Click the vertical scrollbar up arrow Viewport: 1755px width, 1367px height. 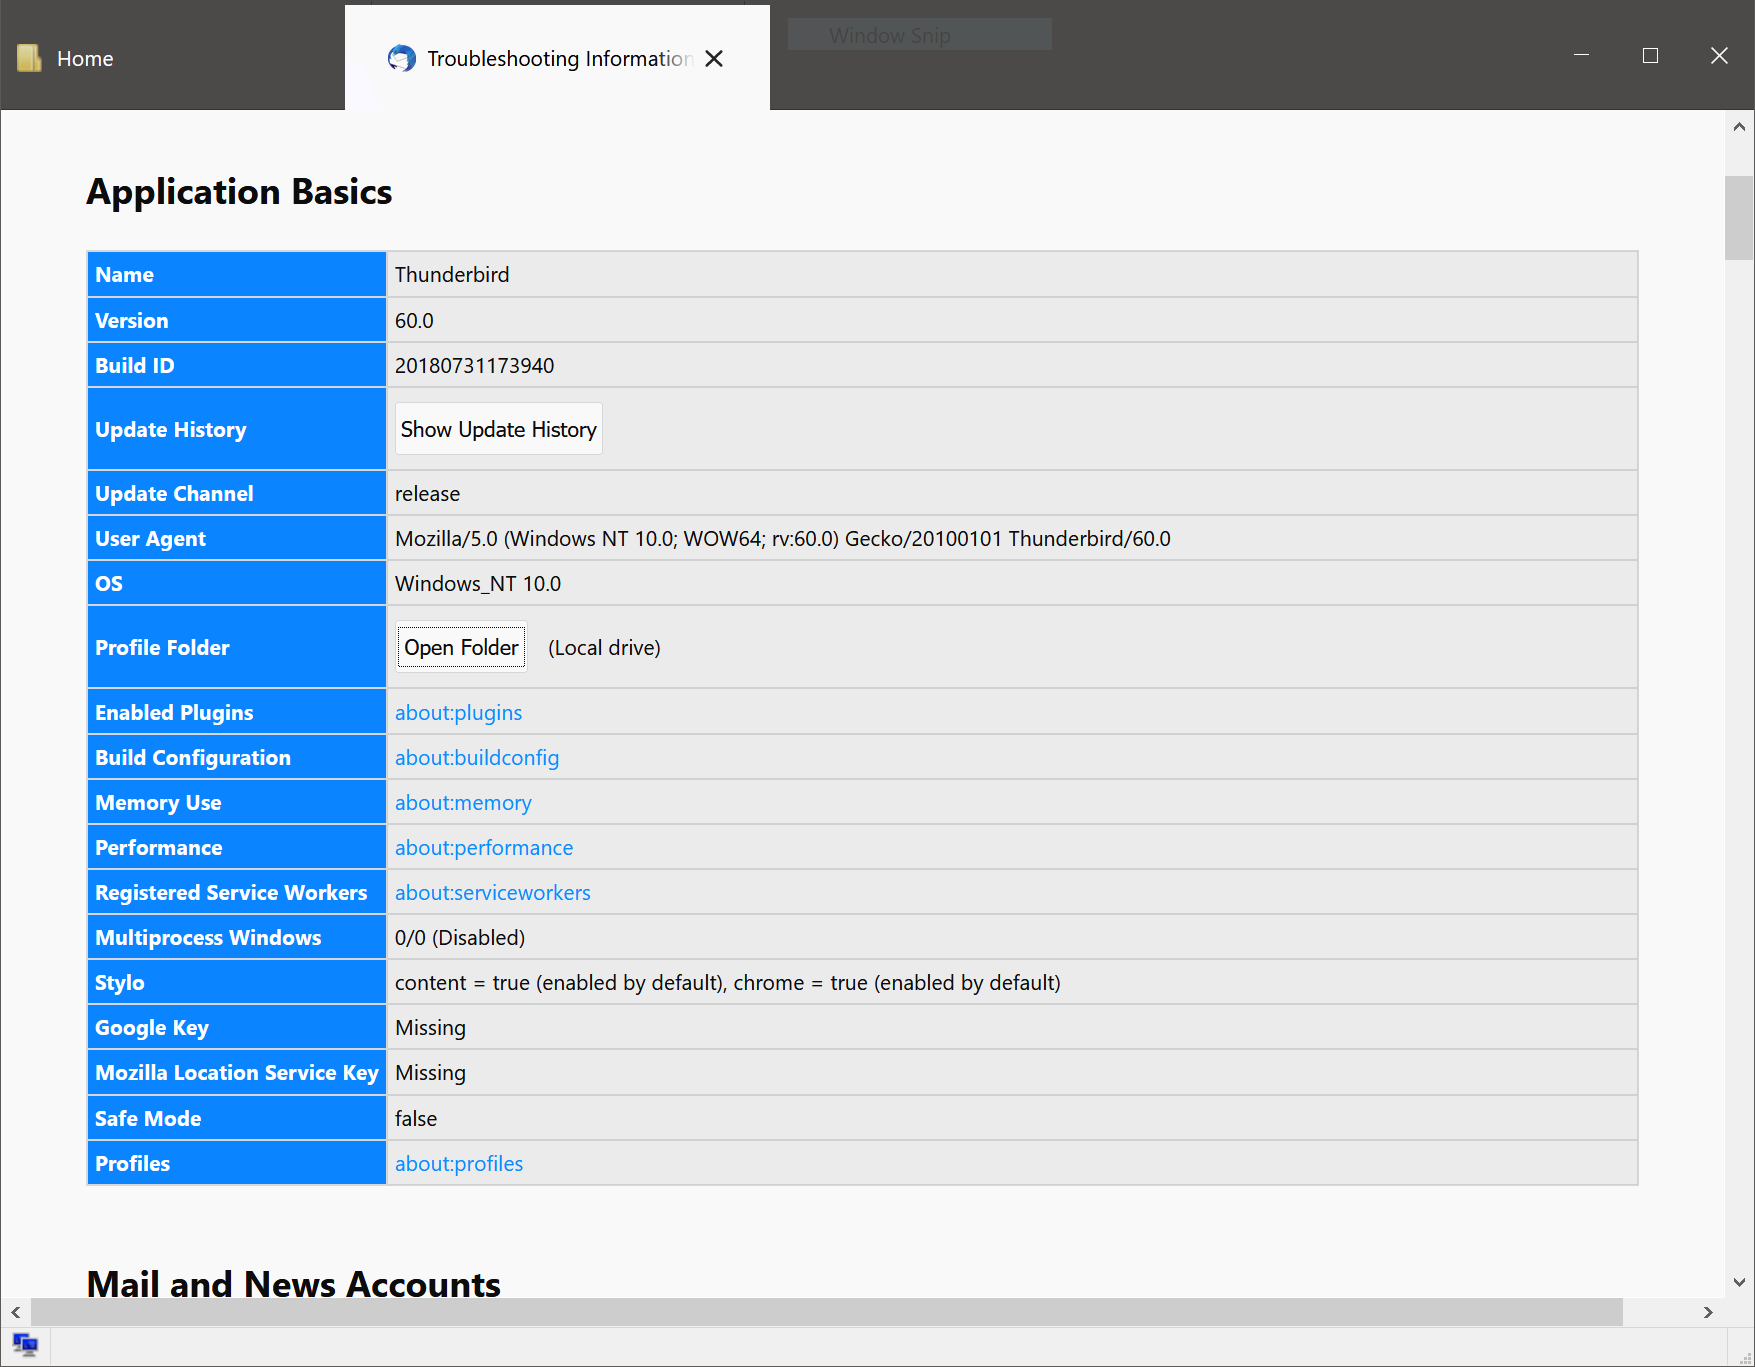tap(1739, 127)
